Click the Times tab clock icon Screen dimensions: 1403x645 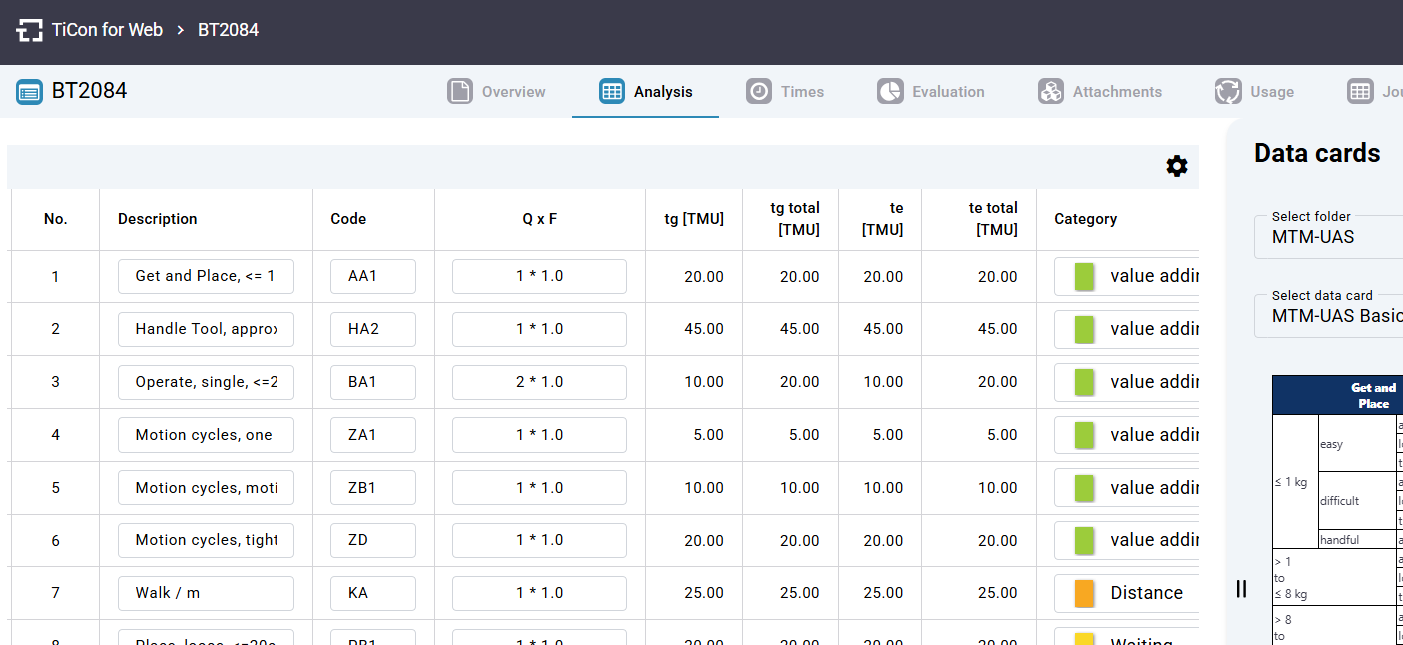tap(759, 92)
